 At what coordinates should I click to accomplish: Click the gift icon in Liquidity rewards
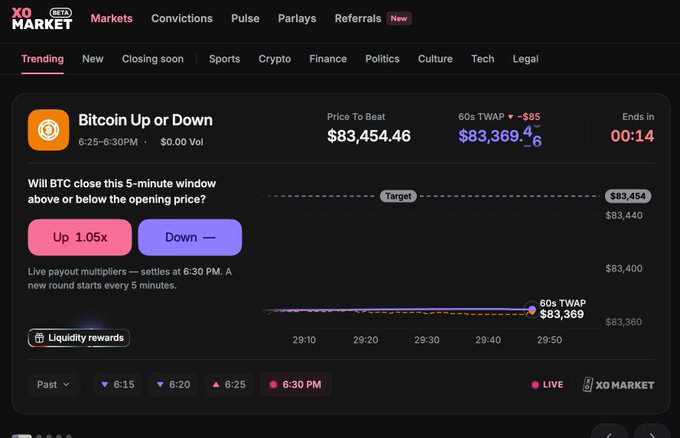click(39, 338)
